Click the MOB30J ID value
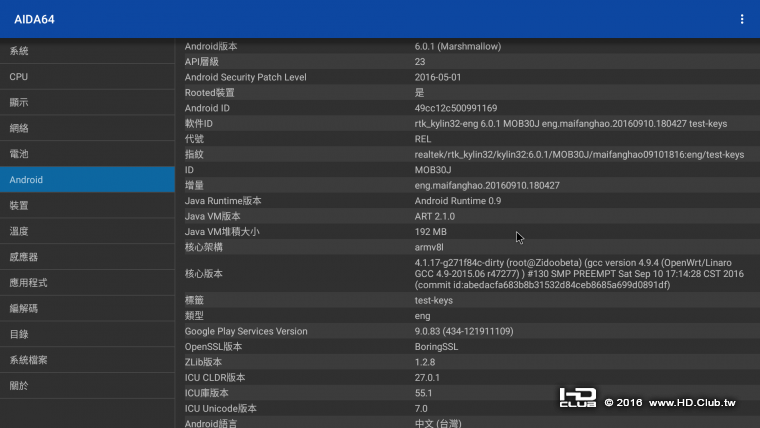Viewport: 760px width, 428px height. point(433,170)
